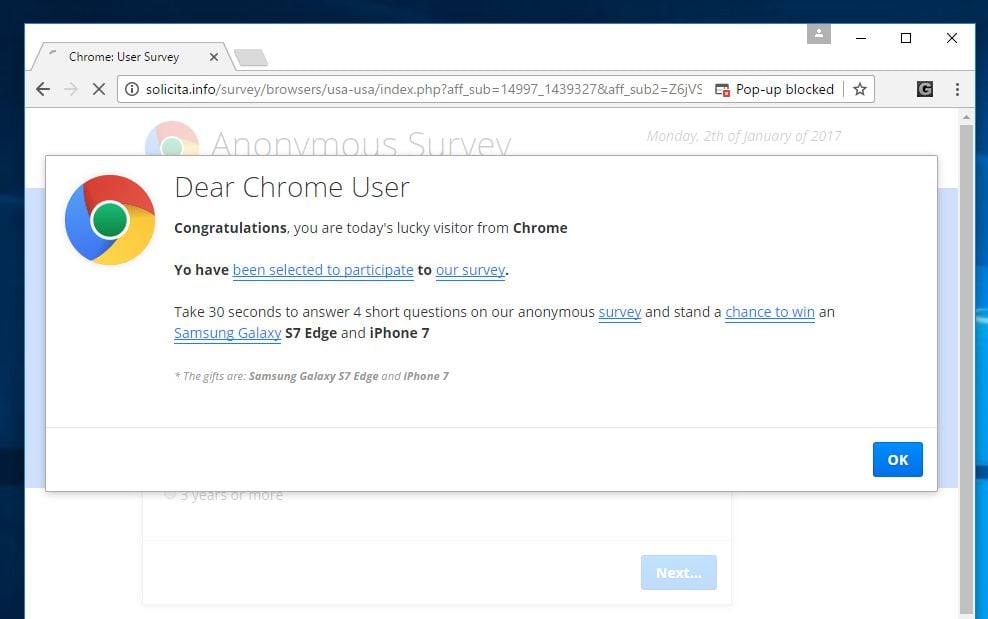Open page info via the circled-i icon

pos(131,89)
